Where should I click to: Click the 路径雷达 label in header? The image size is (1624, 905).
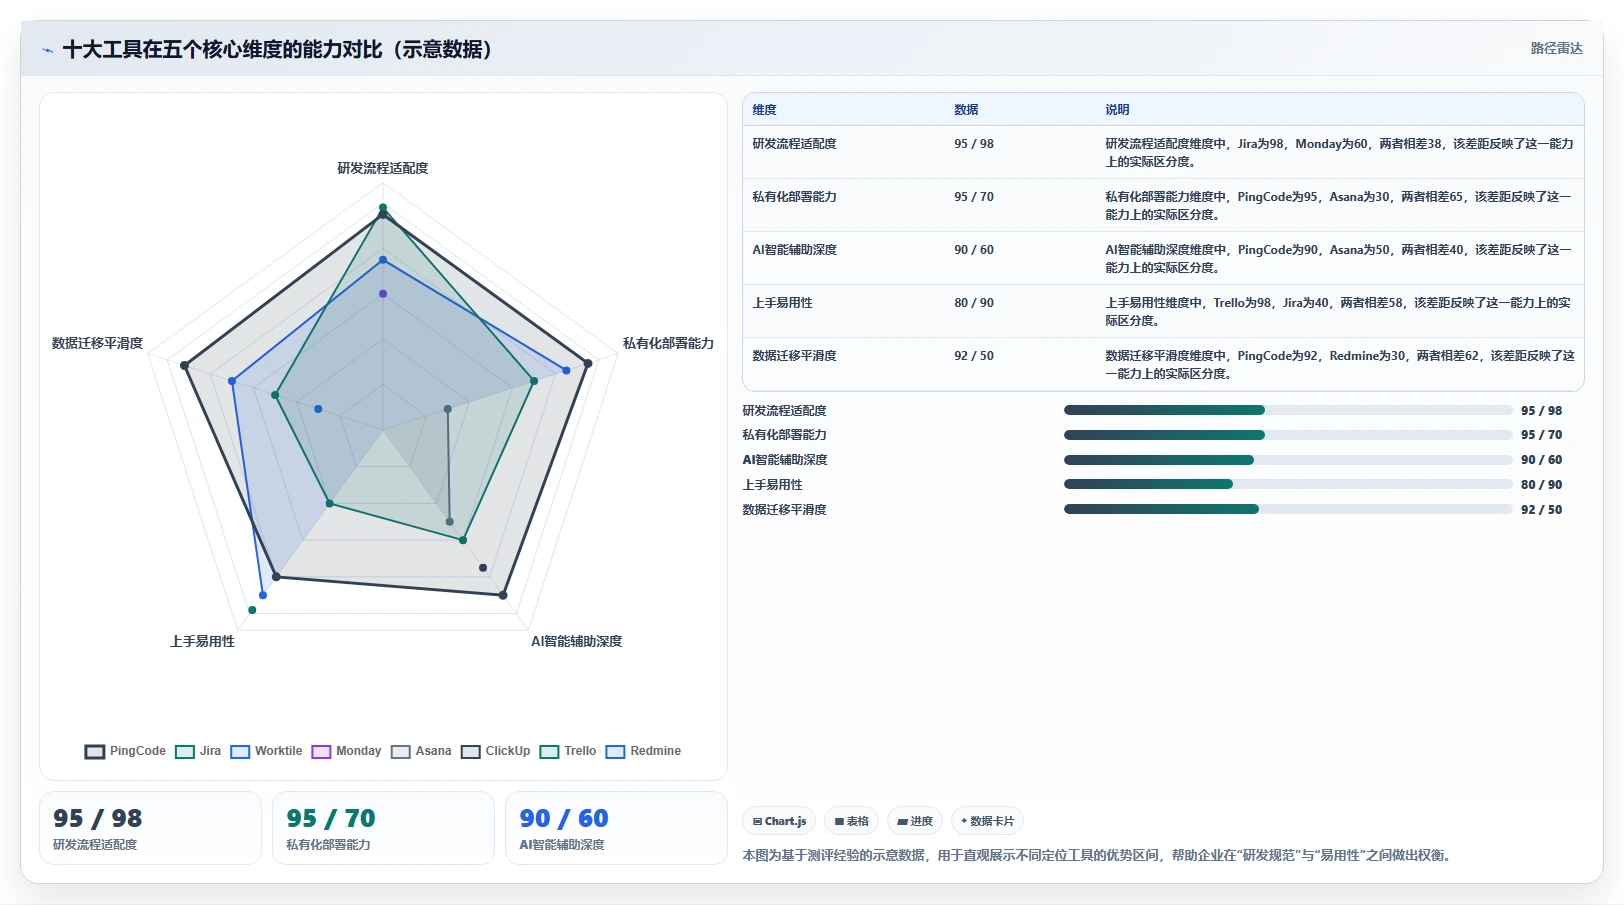pyautogui.click(x=1556, y=48)
